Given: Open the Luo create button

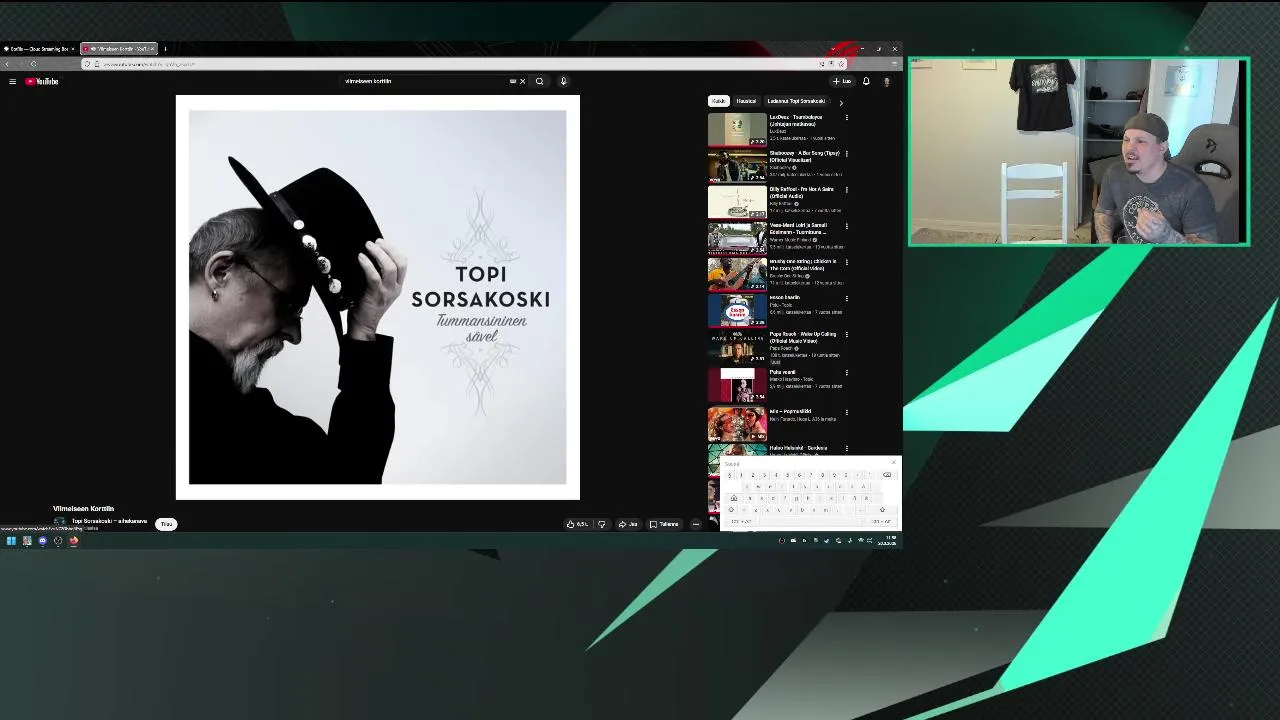Looking at the screenshot, I should [842, 81].
